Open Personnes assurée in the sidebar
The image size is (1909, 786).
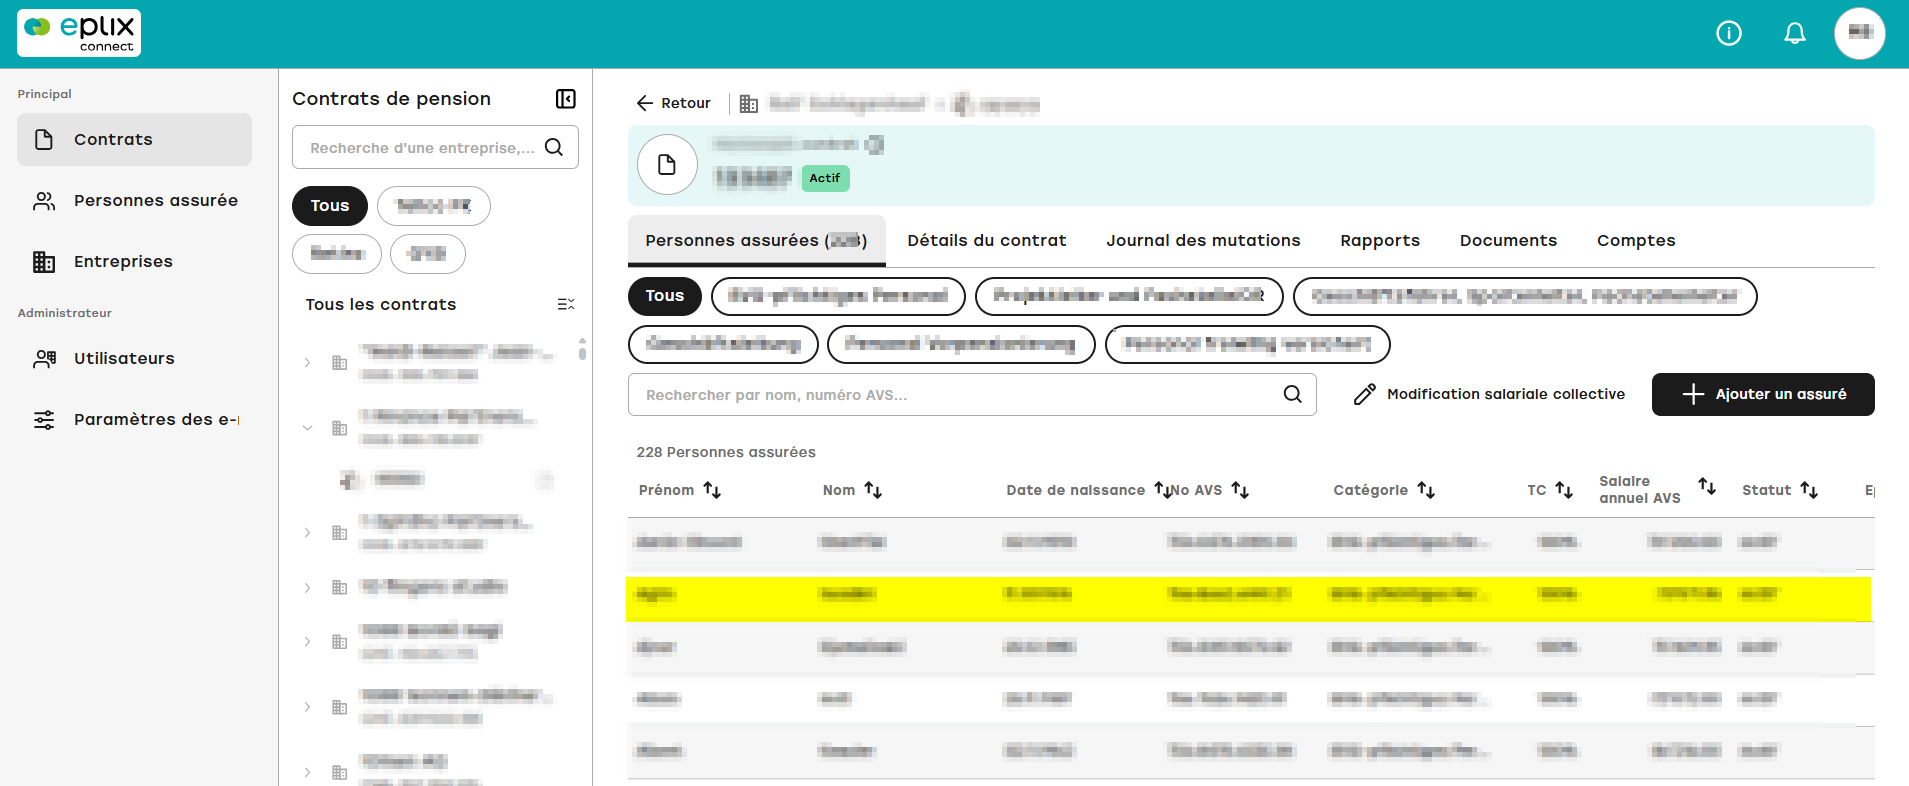point(134,201)
